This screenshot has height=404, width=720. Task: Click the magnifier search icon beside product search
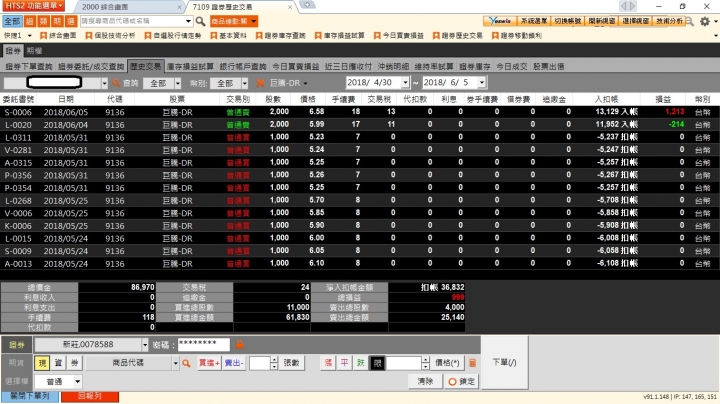(x=200, y=21)
